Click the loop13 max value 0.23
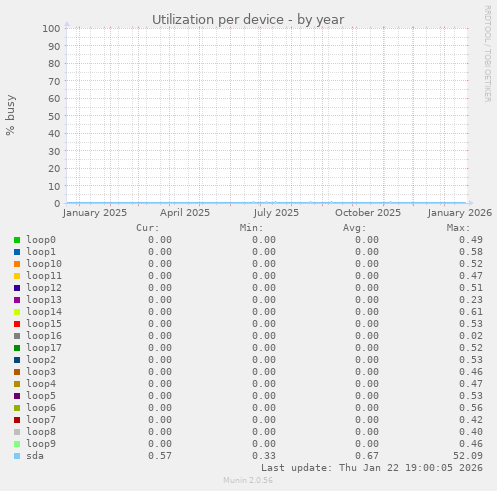Image resolution: width=497 pixels, height=491 pixels. (x=471, y=300)
